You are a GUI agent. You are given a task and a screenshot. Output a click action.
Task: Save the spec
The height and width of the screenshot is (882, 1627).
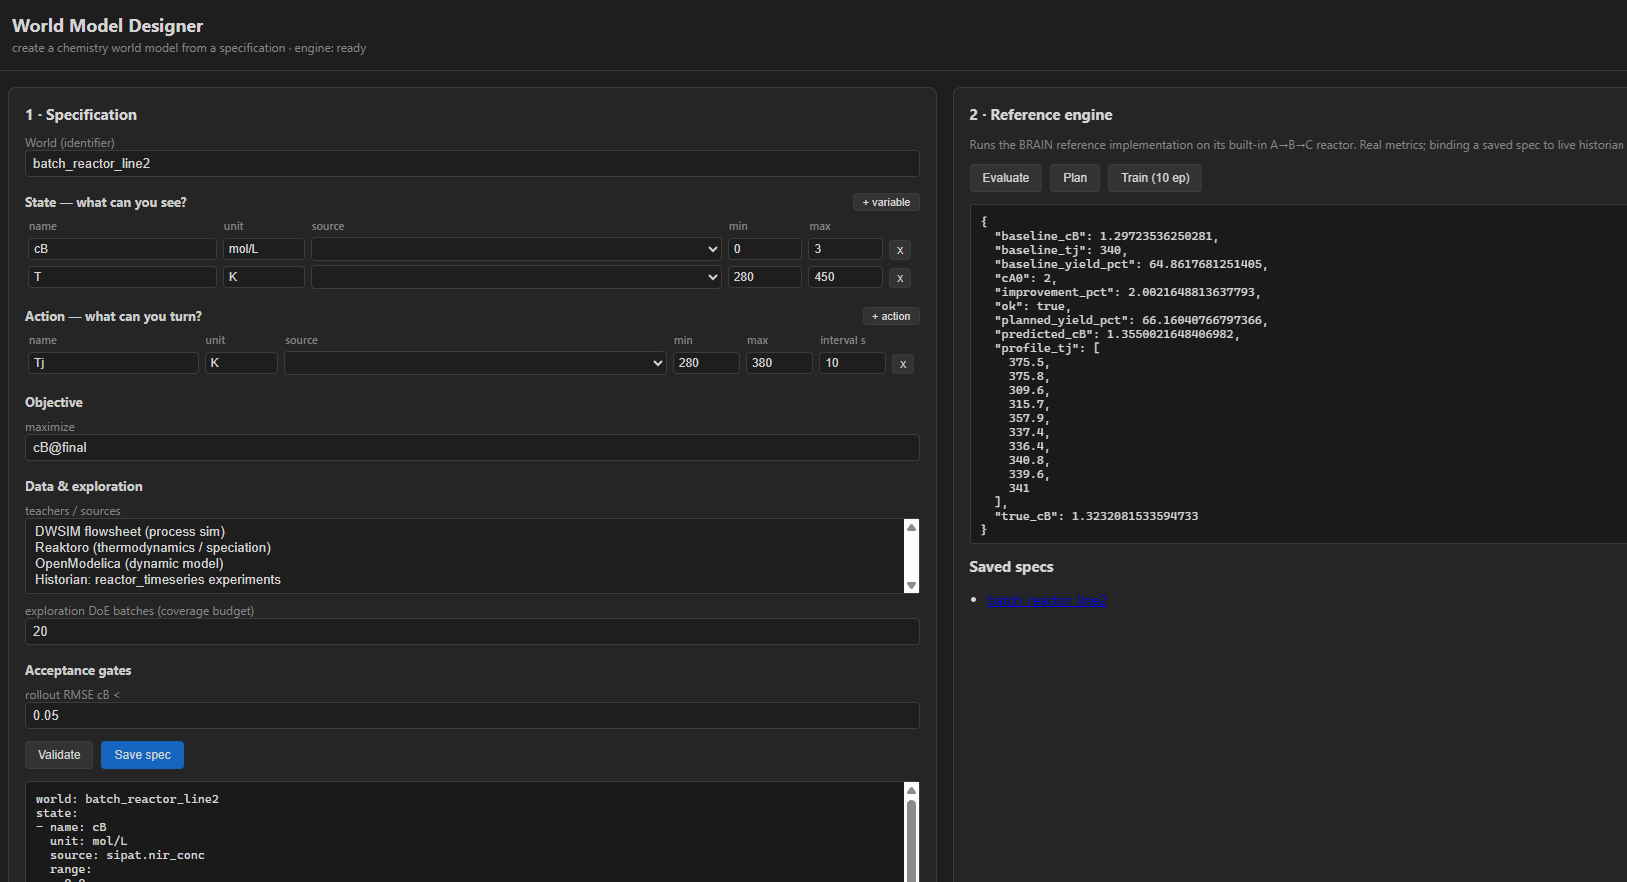tap(142, 755)
